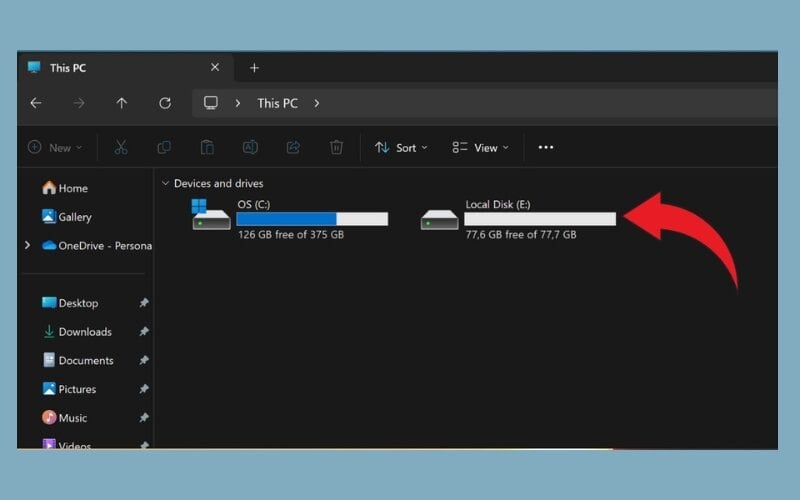The height and width of the screenshot is (500, 800).
Task: Open the View dropdown menu
Action: point(480,147)
